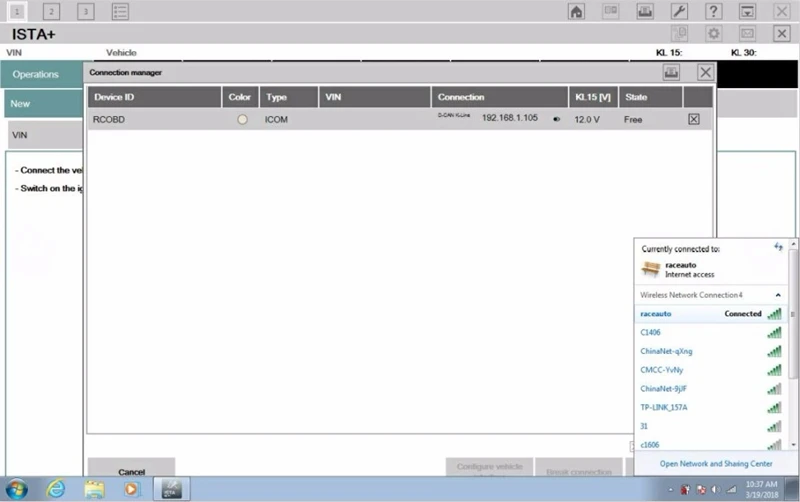This screenshot has height=502, width=800.
Task: Show hidden system tray icons
Action: [670, 490]
